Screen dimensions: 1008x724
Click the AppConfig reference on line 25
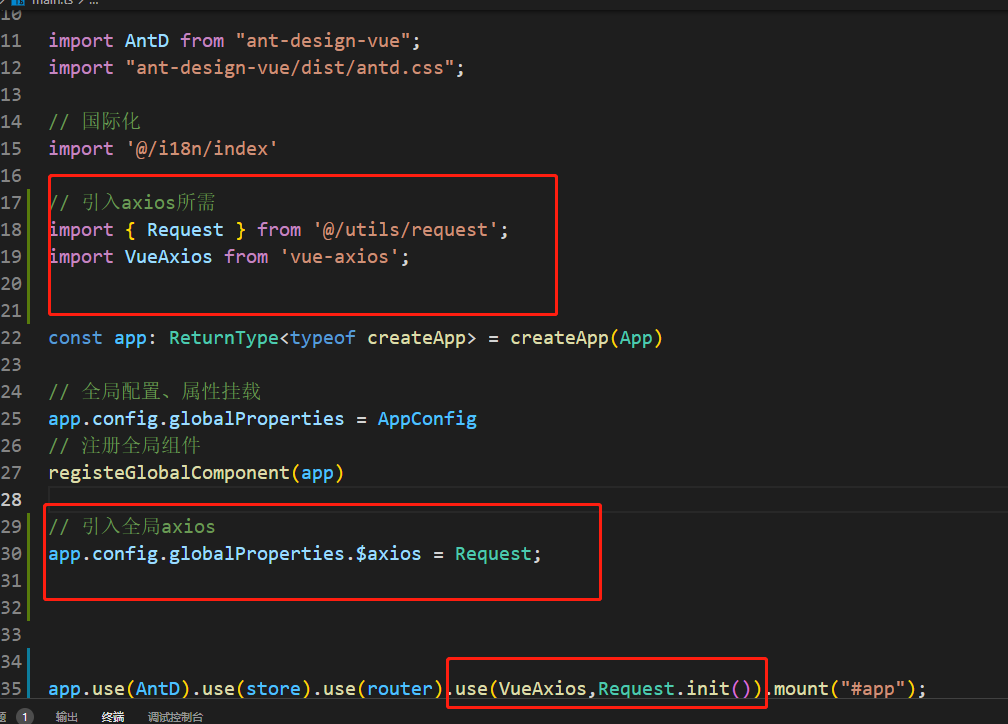coord(426,418)
